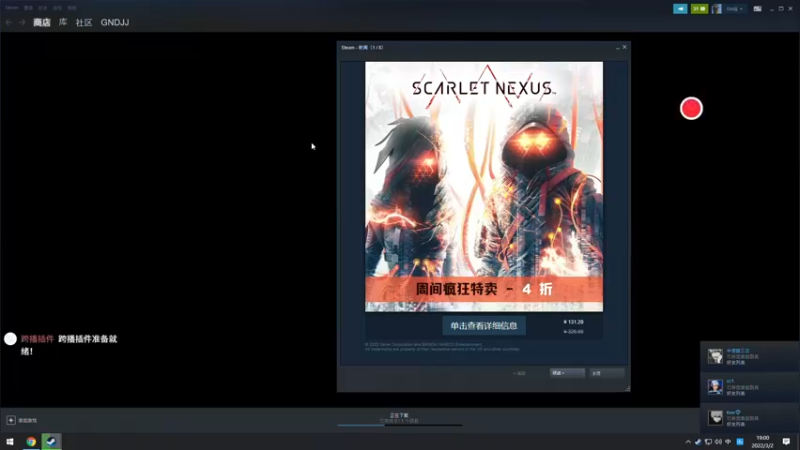Click the 单击查看详细信息 button
800x450 pixels.
pyautogui.click(x=484, y=326)
